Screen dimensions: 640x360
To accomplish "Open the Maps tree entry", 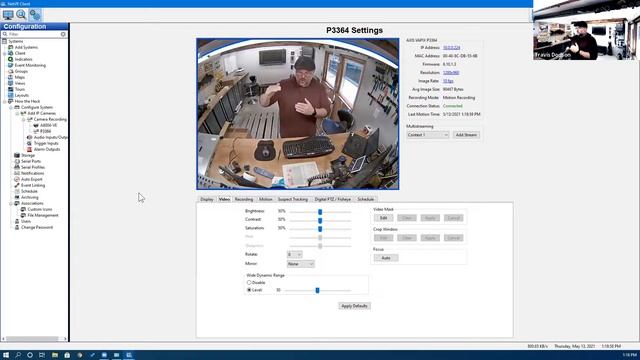I will [x=20, y=77].
